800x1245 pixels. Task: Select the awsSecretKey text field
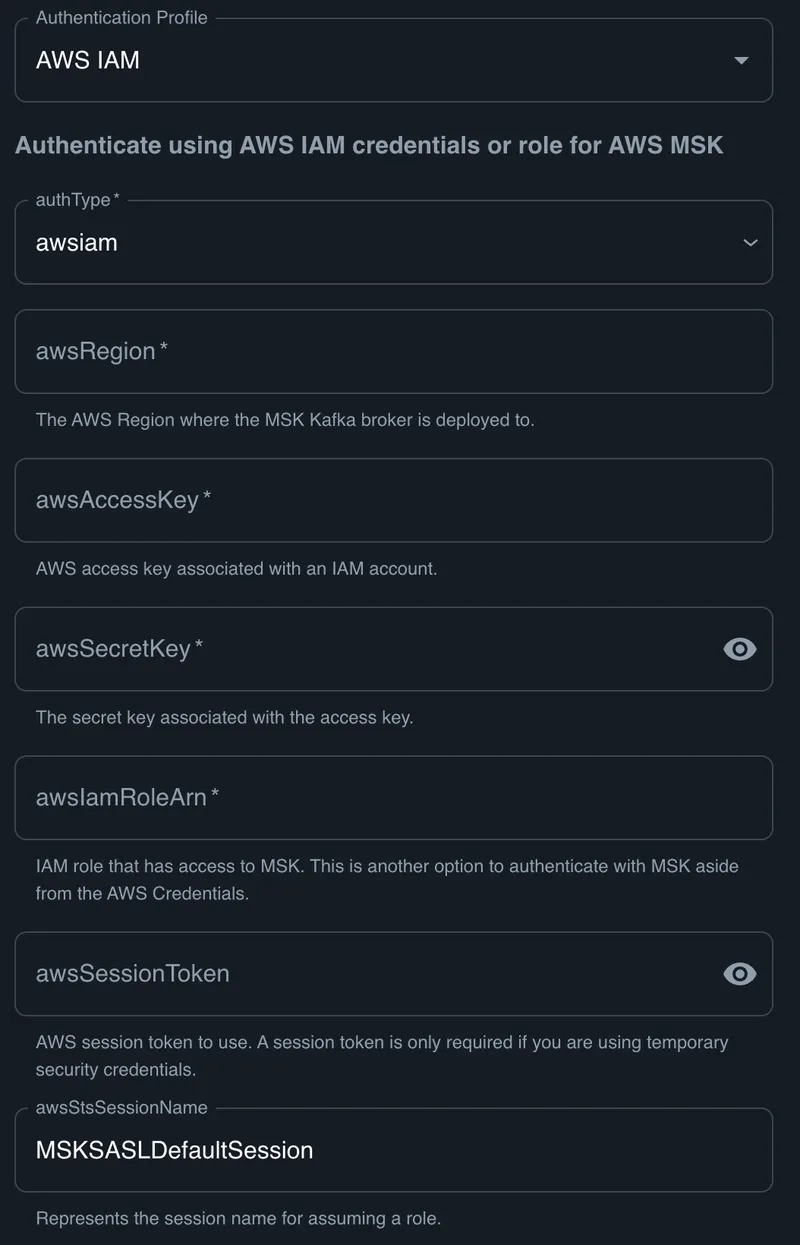point(360,649)
